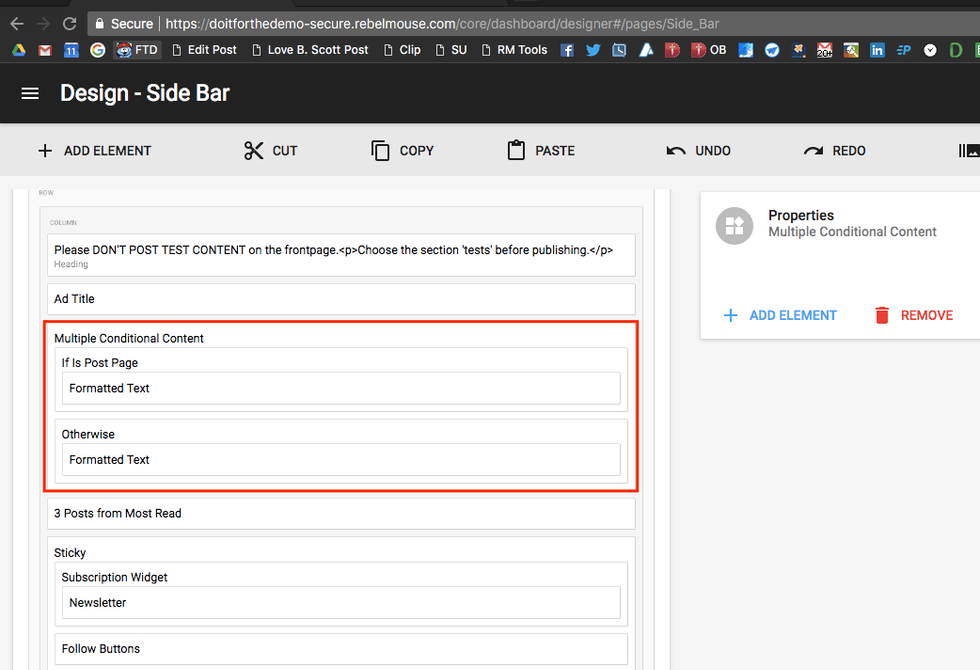Click the Properties element type icon

point(734,225)
